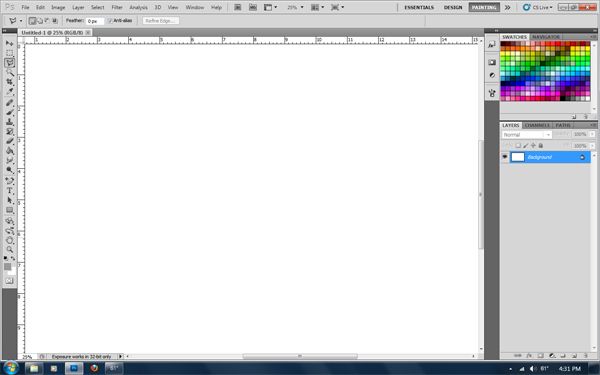
Task: Open the Screen Mode dropdown
Action: [338, 7]
